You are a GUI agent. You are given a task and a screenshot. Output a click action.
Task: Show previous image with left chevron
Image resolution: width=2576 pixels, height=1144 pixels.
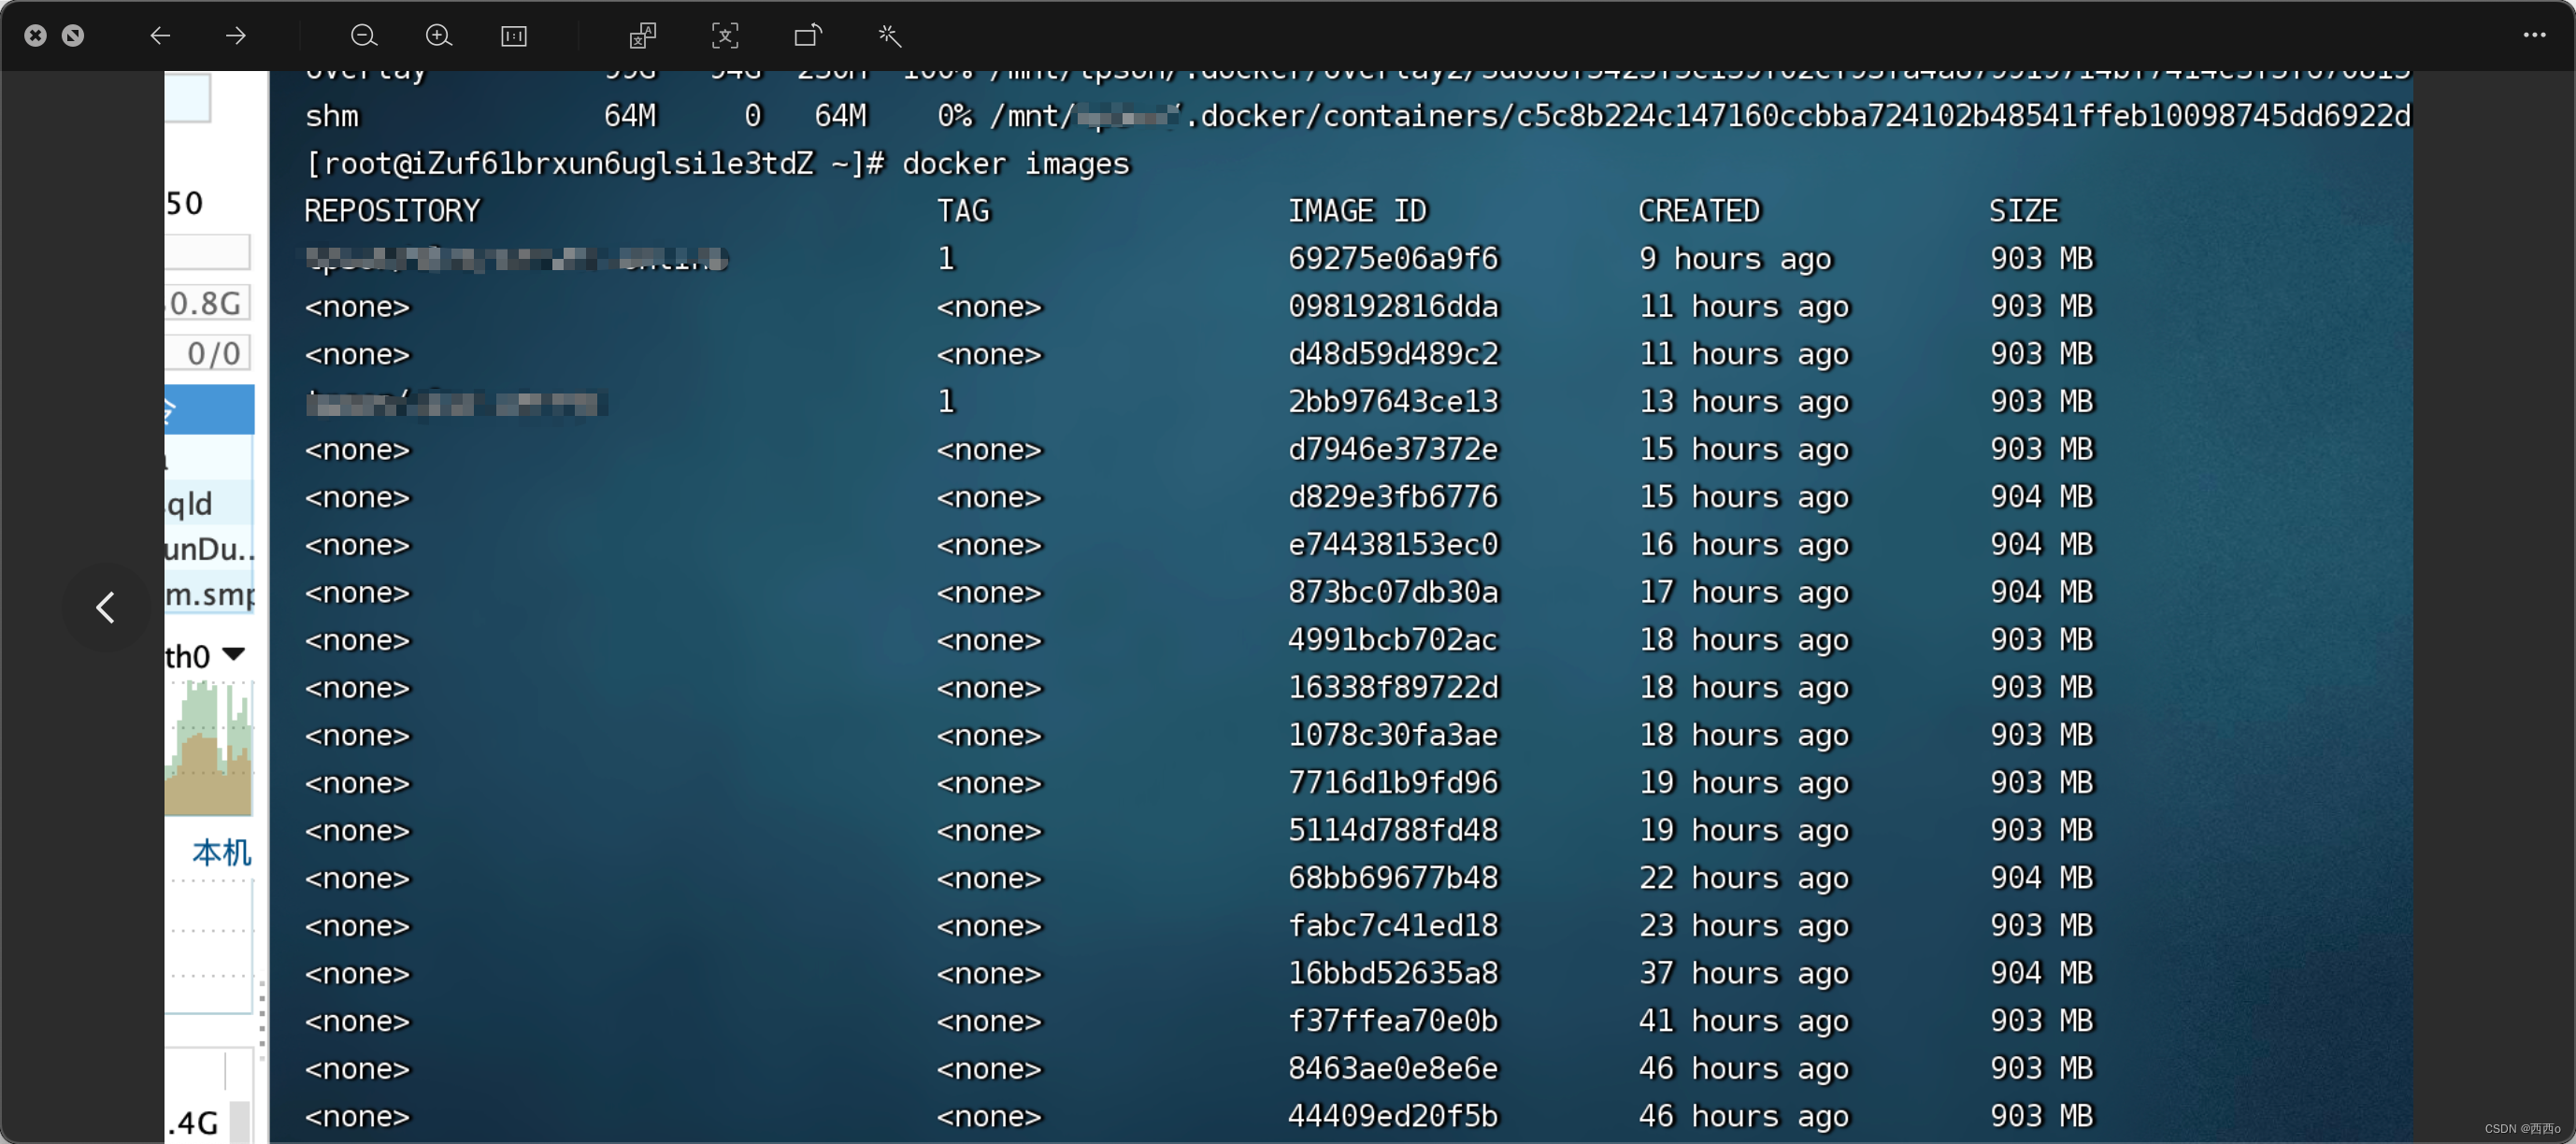106,607
